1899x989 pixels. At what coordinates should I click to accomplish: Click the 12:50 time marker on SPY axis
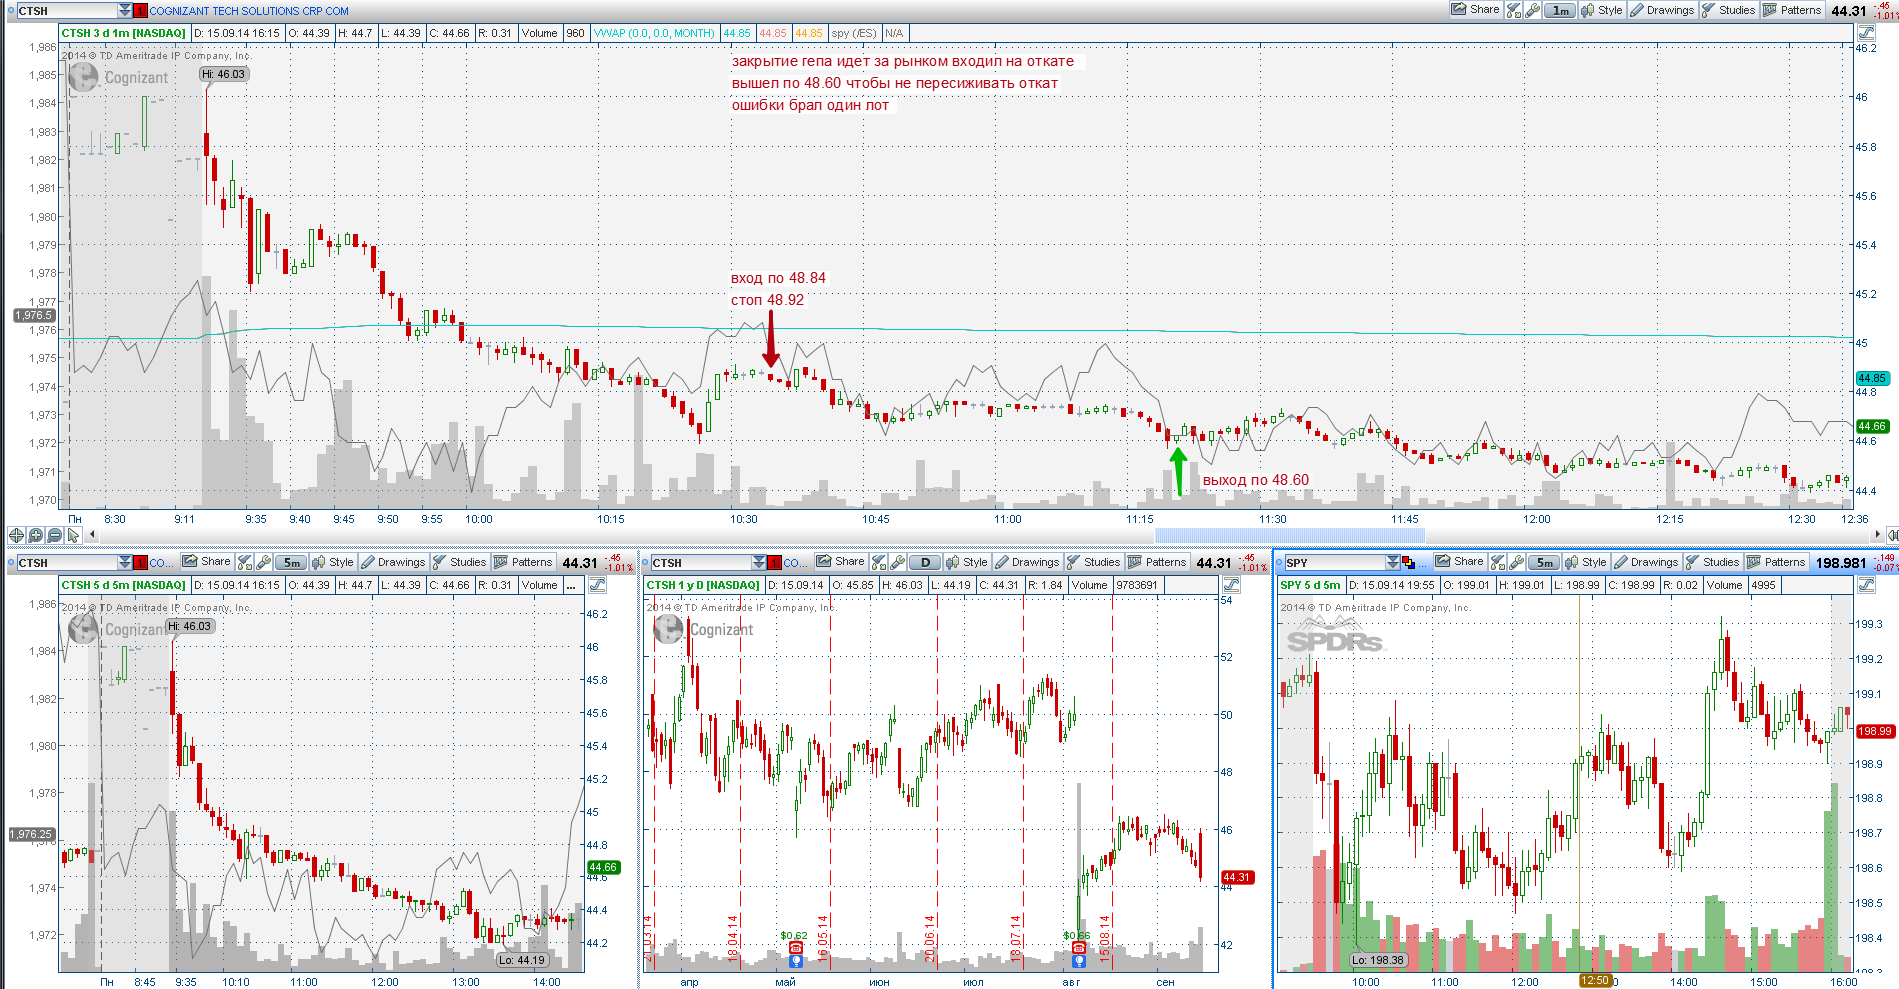[x=1595, y=981]
